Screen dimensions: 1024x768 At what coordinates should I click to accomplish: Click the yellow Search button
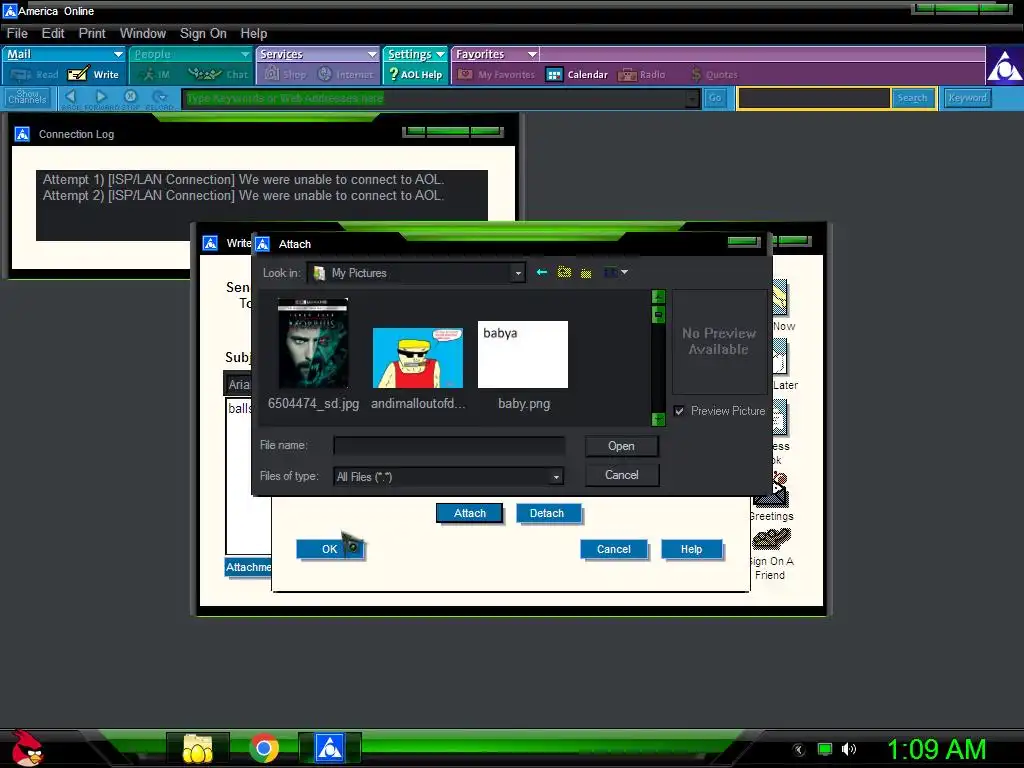tap(912, 98)
